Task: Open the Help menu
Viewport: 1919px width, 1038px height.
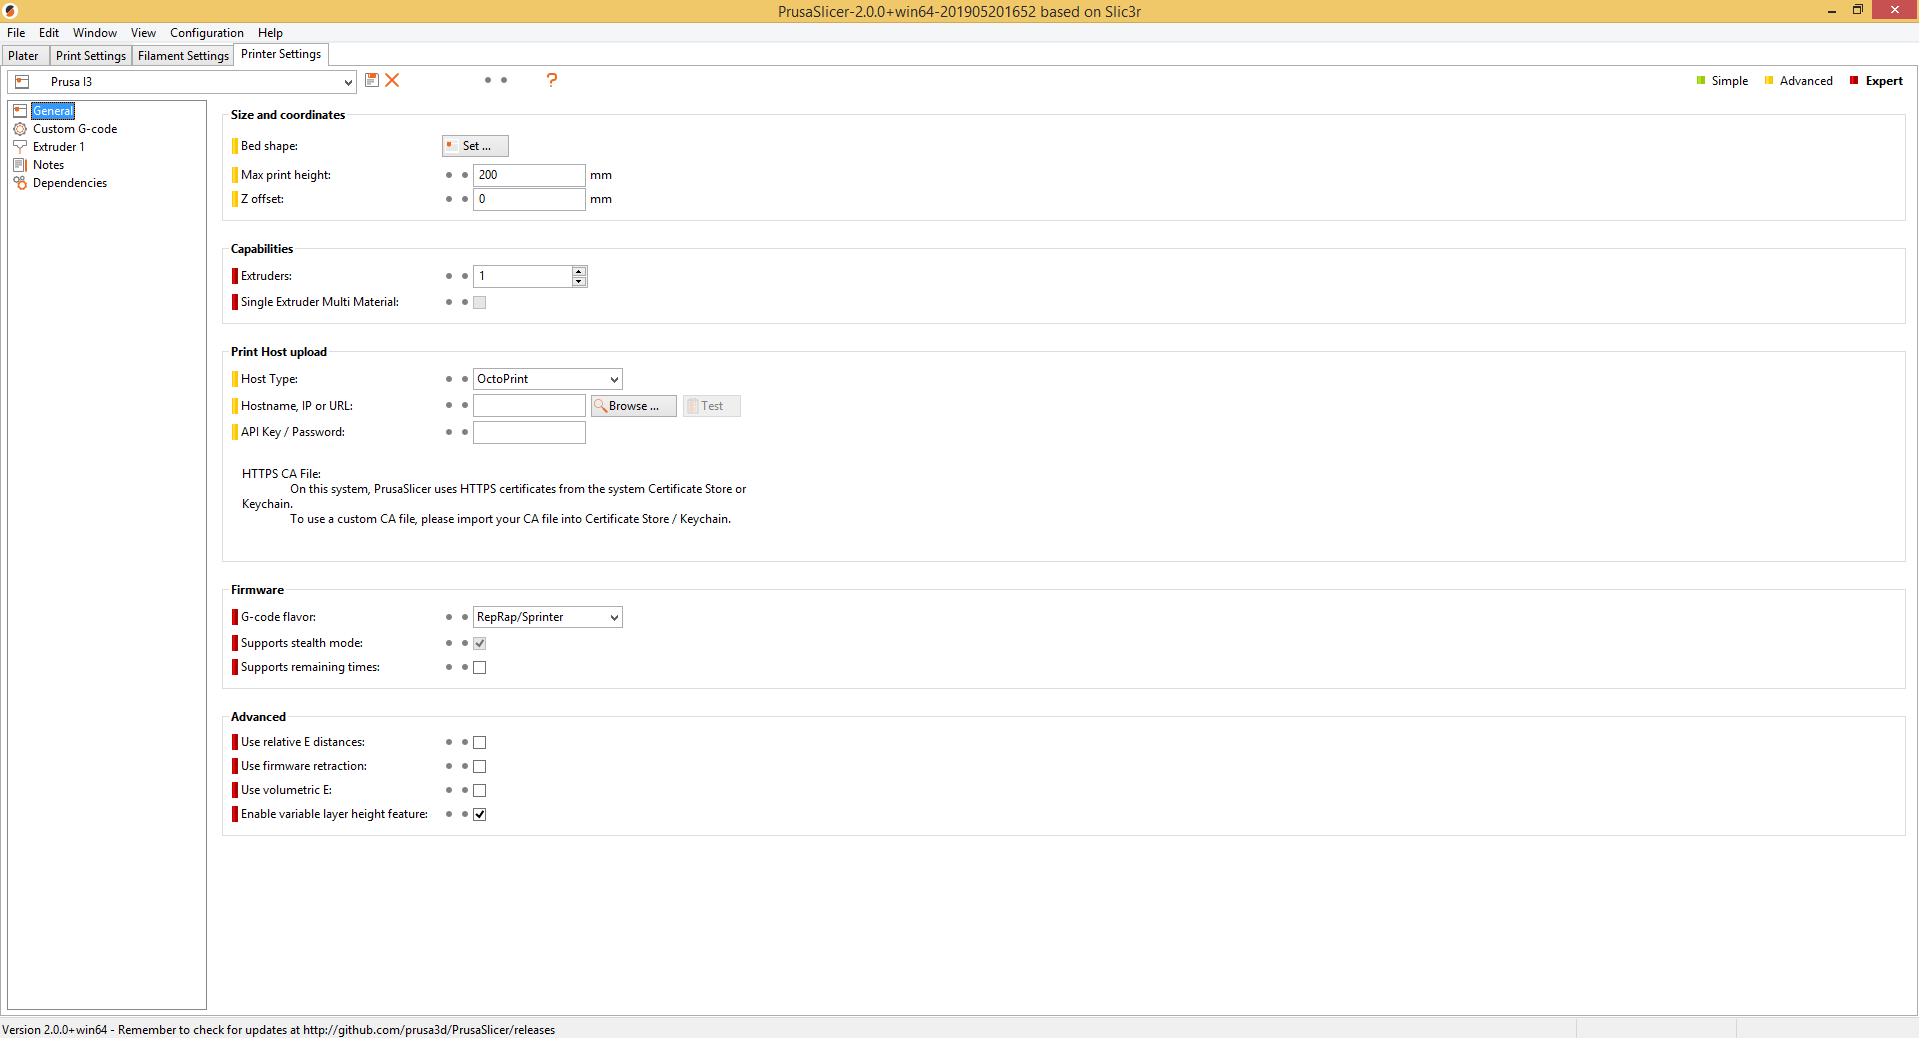Action: [x=270, y=33]
